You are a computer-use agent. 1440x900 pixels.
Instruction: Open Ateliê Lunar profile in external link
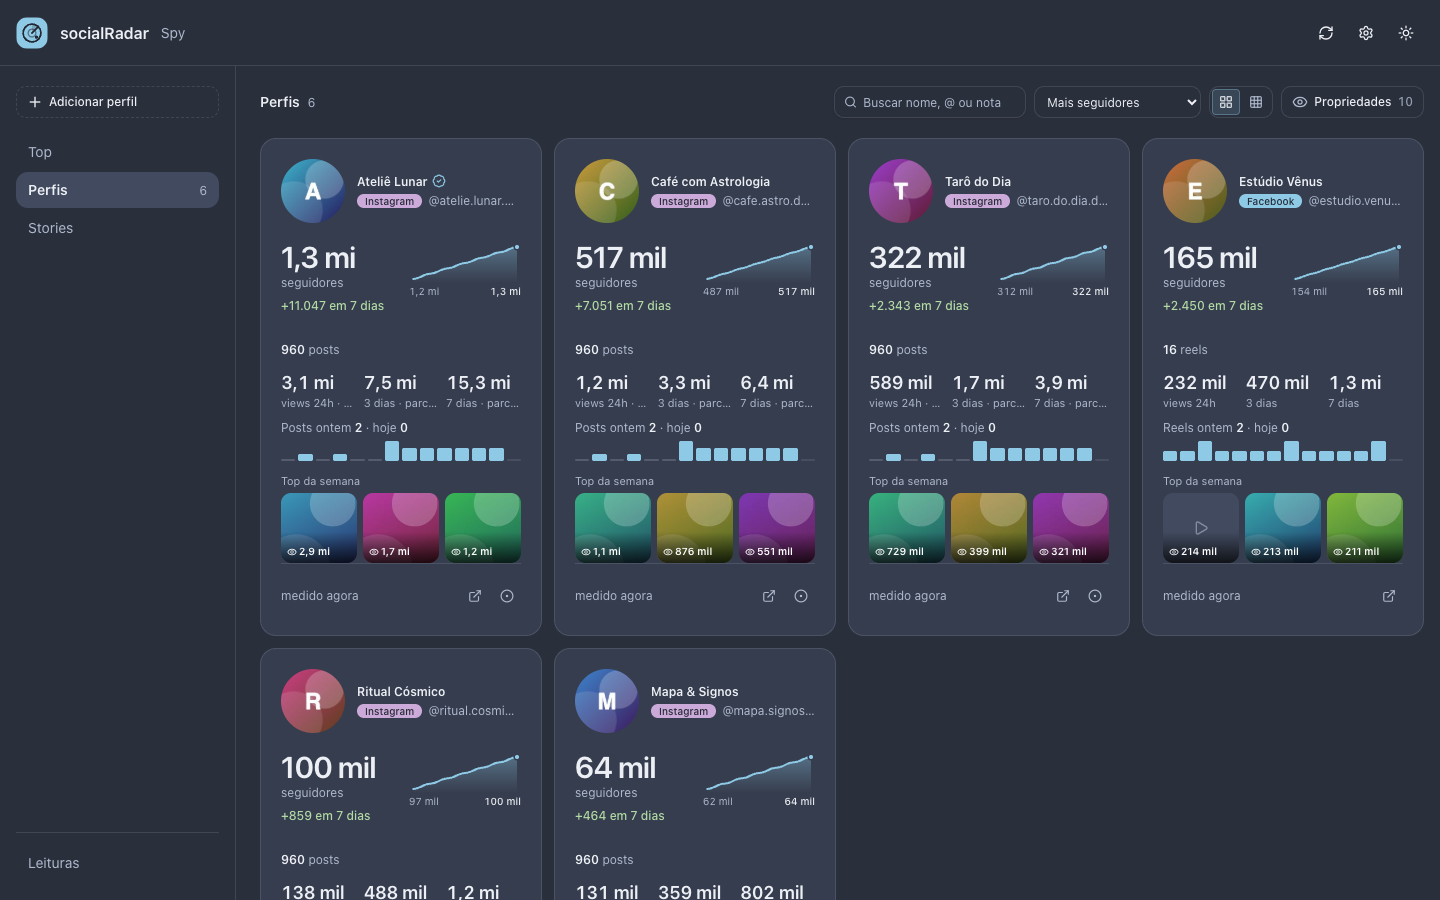[475, 596]
